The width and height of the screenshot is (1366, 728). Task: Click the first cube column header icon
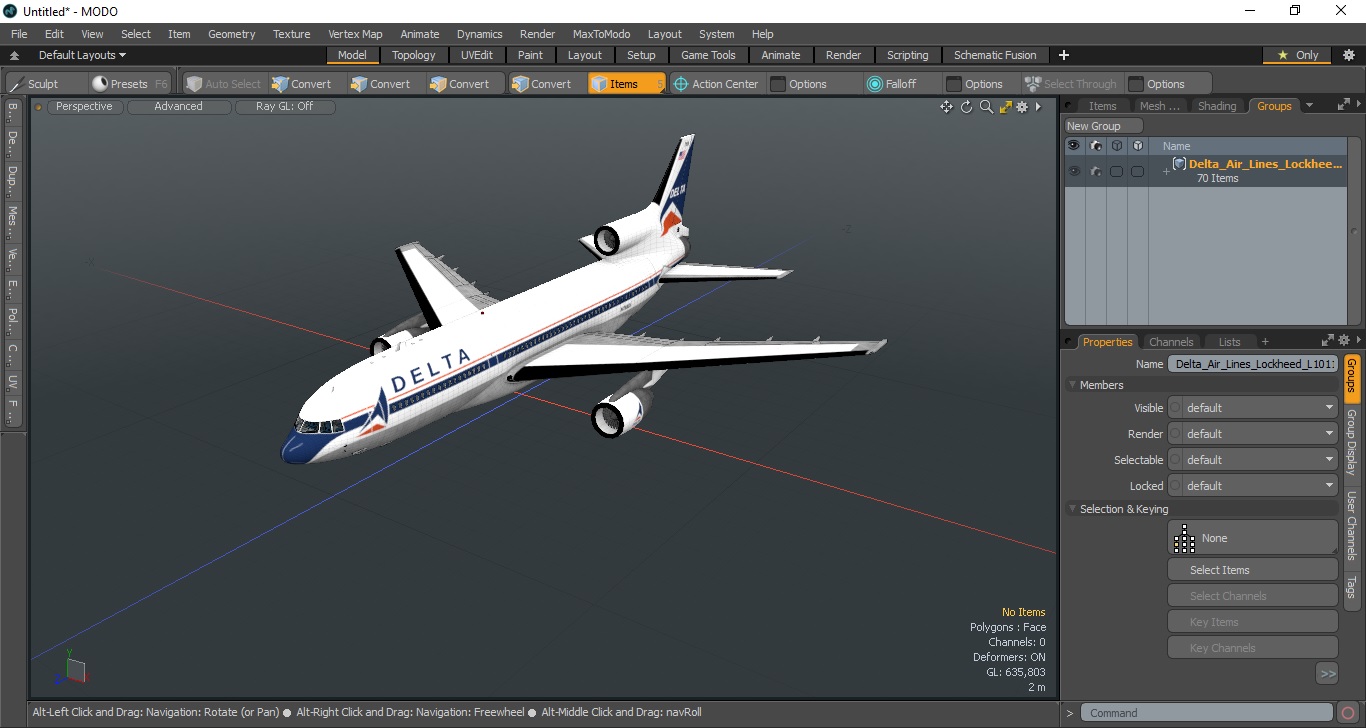tap(1117, 146)
